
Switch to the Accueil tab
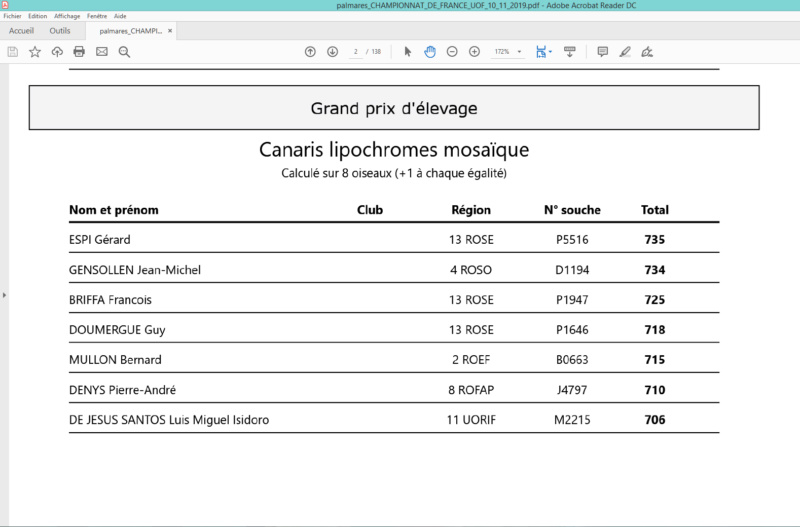click(21, 31)
